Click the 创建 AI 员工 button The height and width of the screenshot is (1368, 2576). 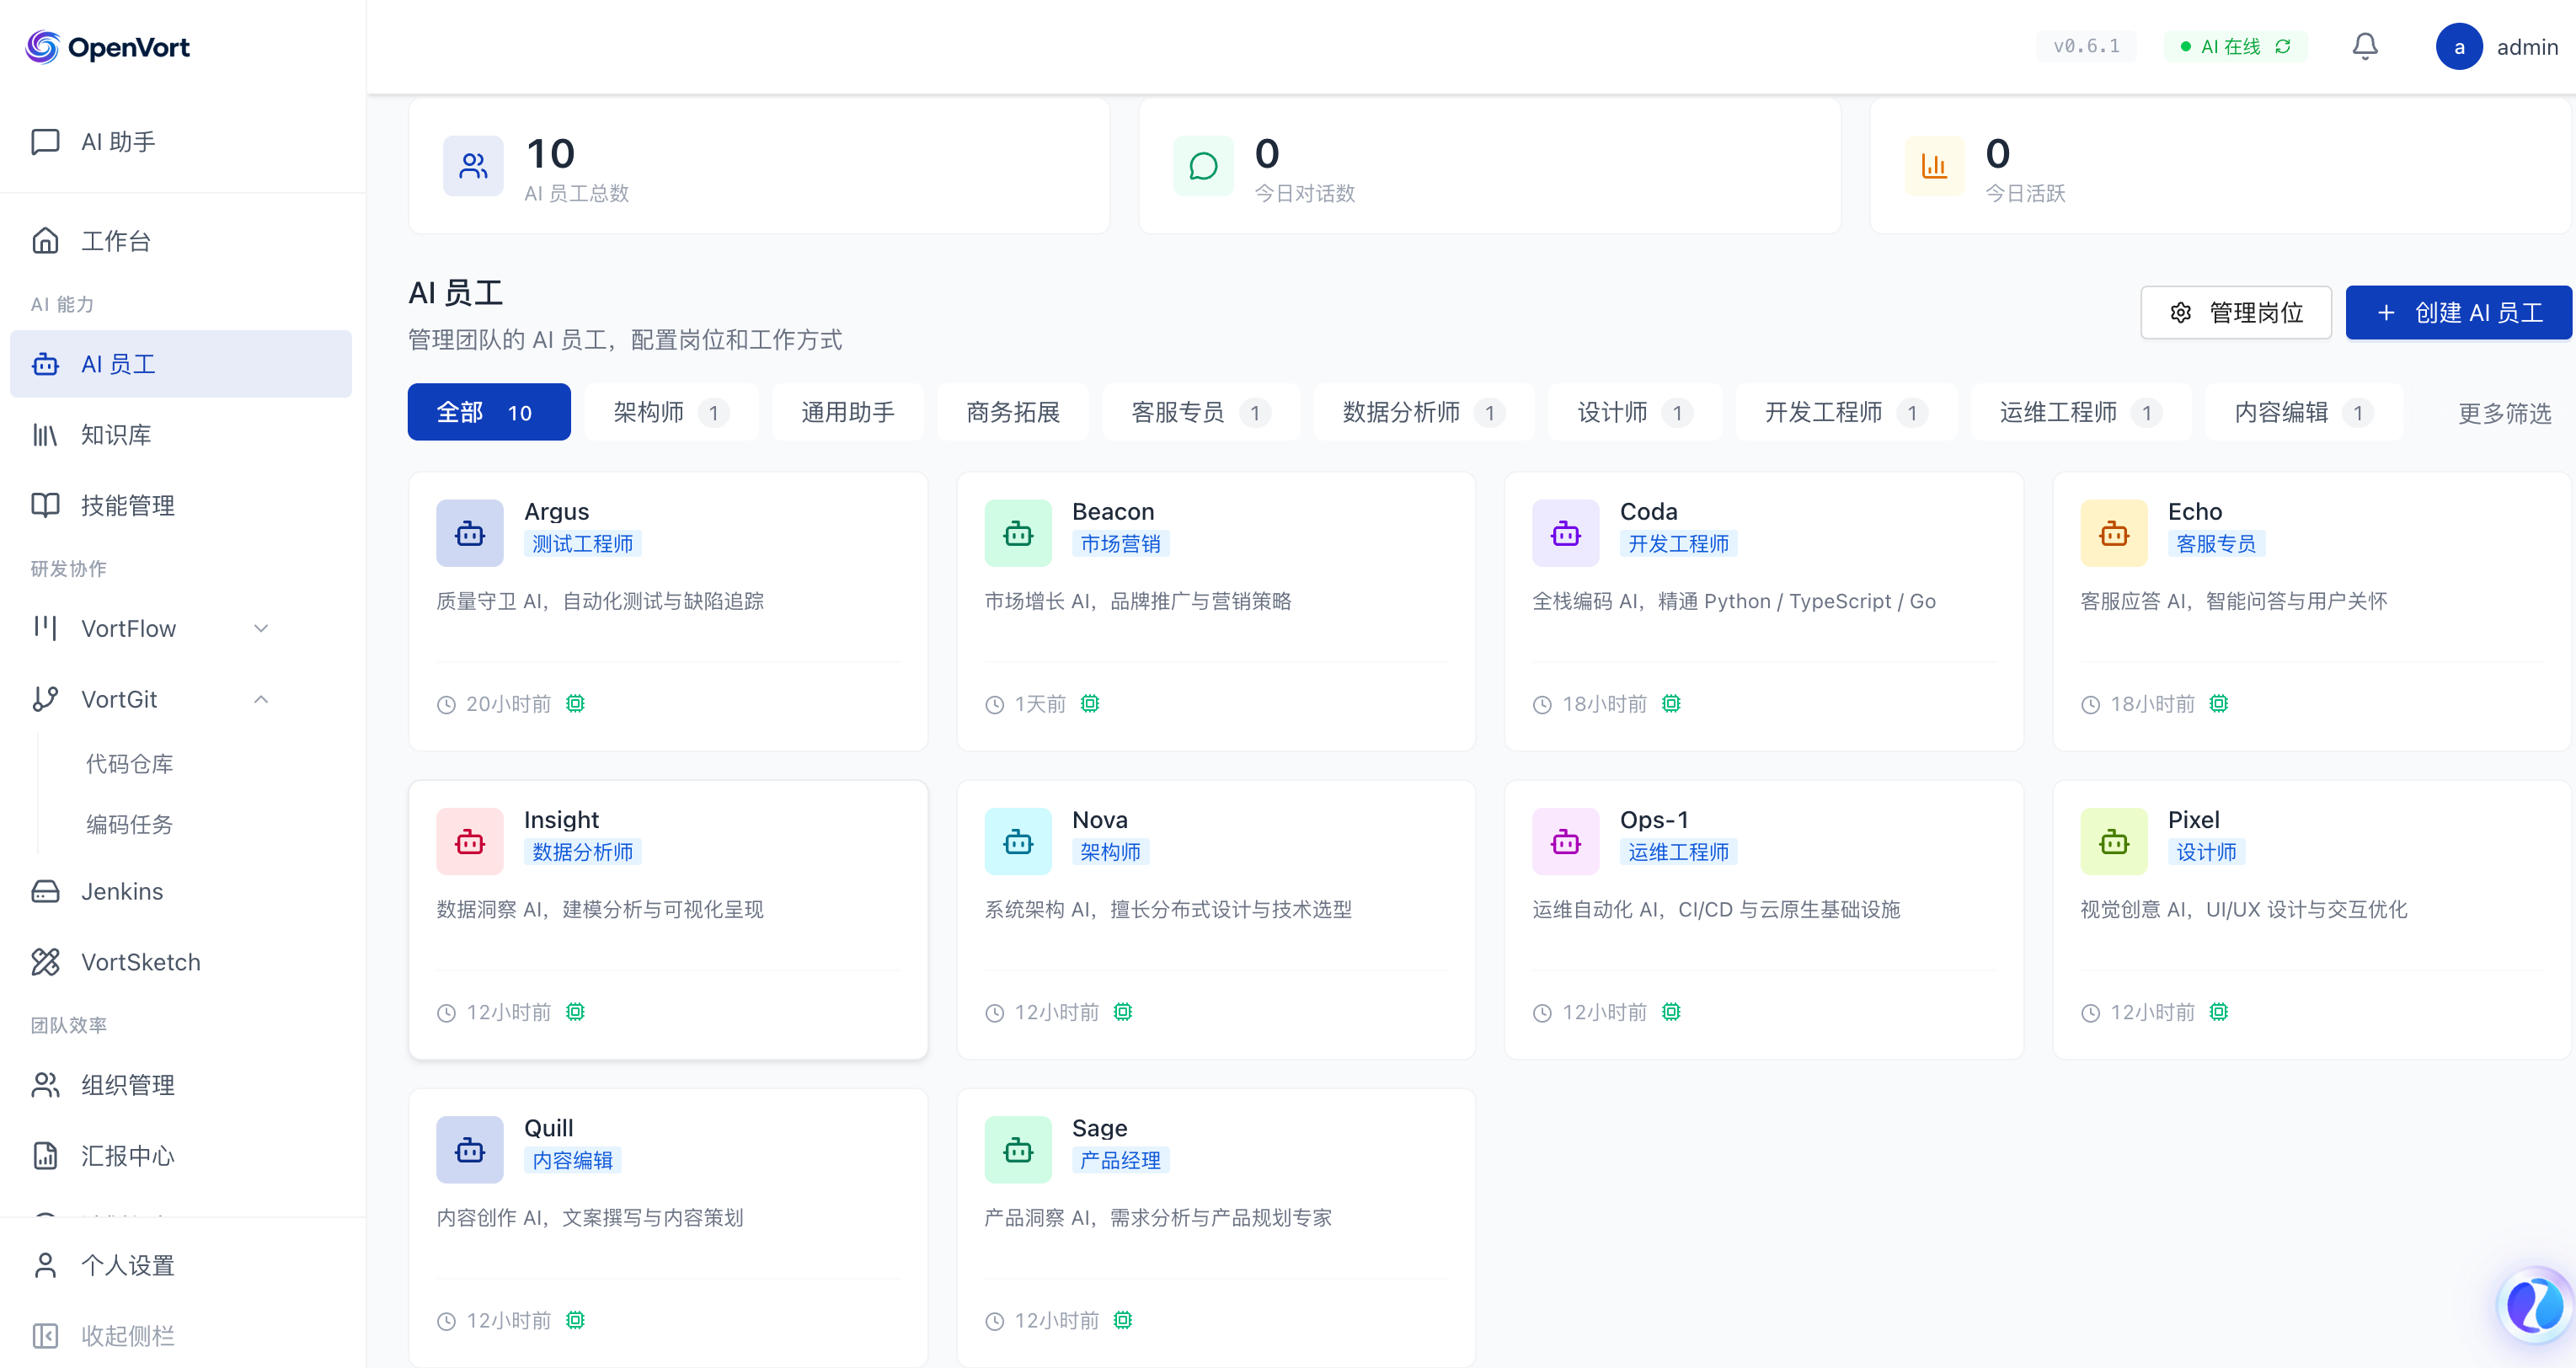[x=2458, y=313]
